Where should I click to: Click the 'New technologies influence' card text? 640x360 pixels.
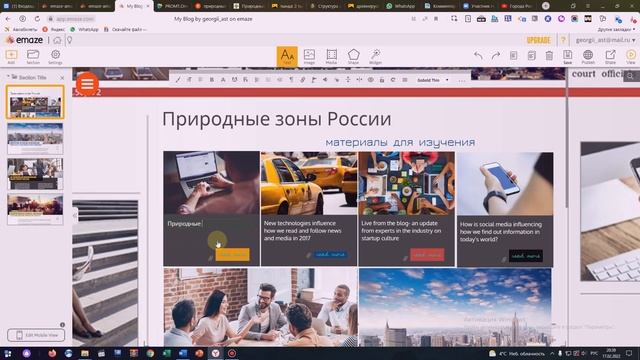click(x=302, y=231)
